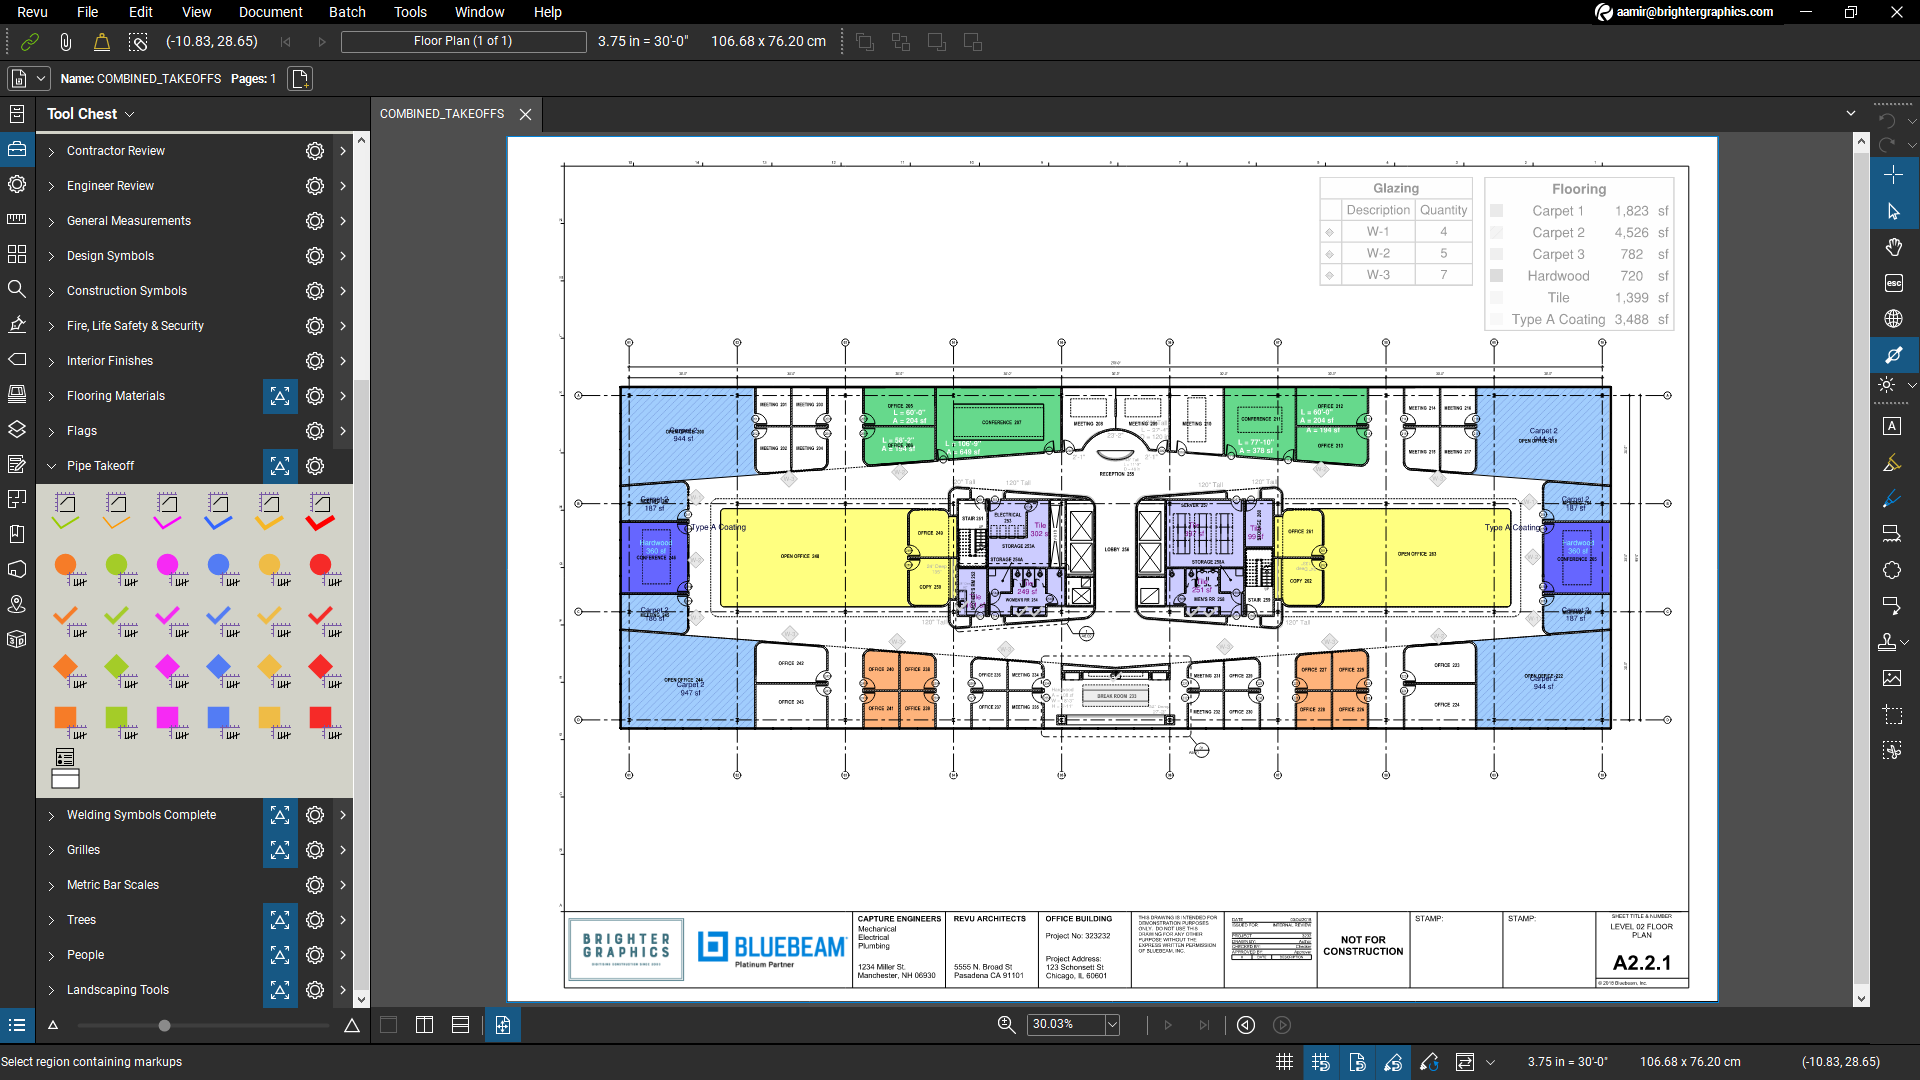Expand the Contractor Review section

(x=50, y=150)
